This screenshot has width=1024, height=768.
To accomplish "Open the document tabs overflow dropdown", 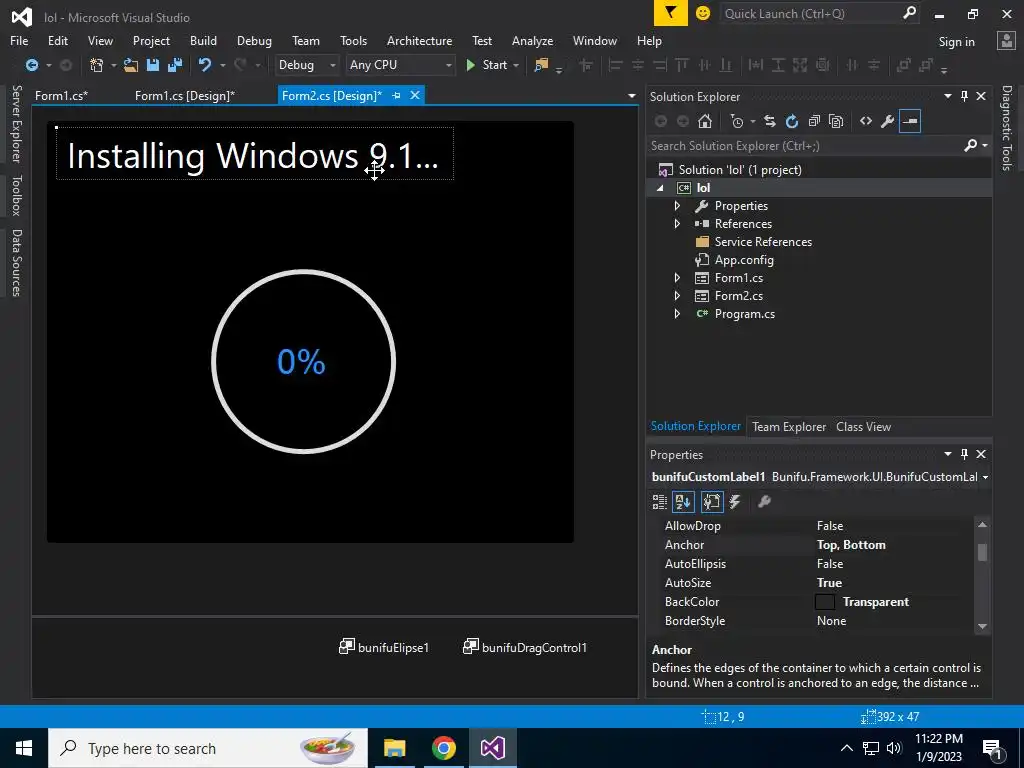I will coord(632,96).
